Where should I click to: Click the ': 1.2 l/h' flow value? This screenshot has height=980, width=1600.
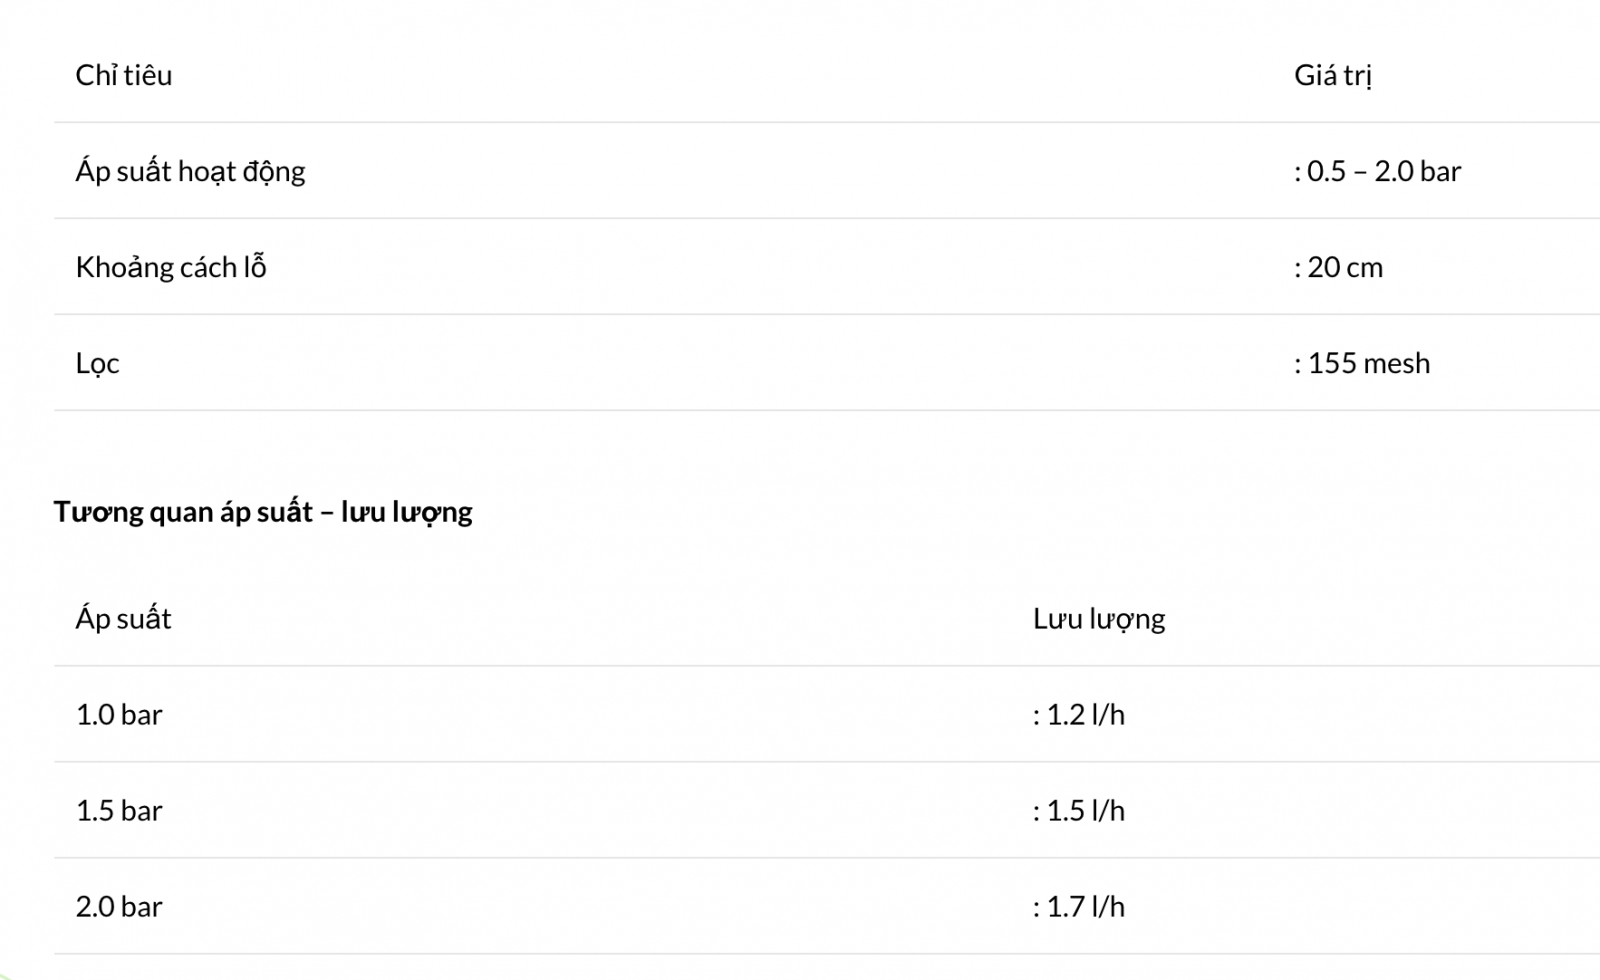coord(1079,715)
